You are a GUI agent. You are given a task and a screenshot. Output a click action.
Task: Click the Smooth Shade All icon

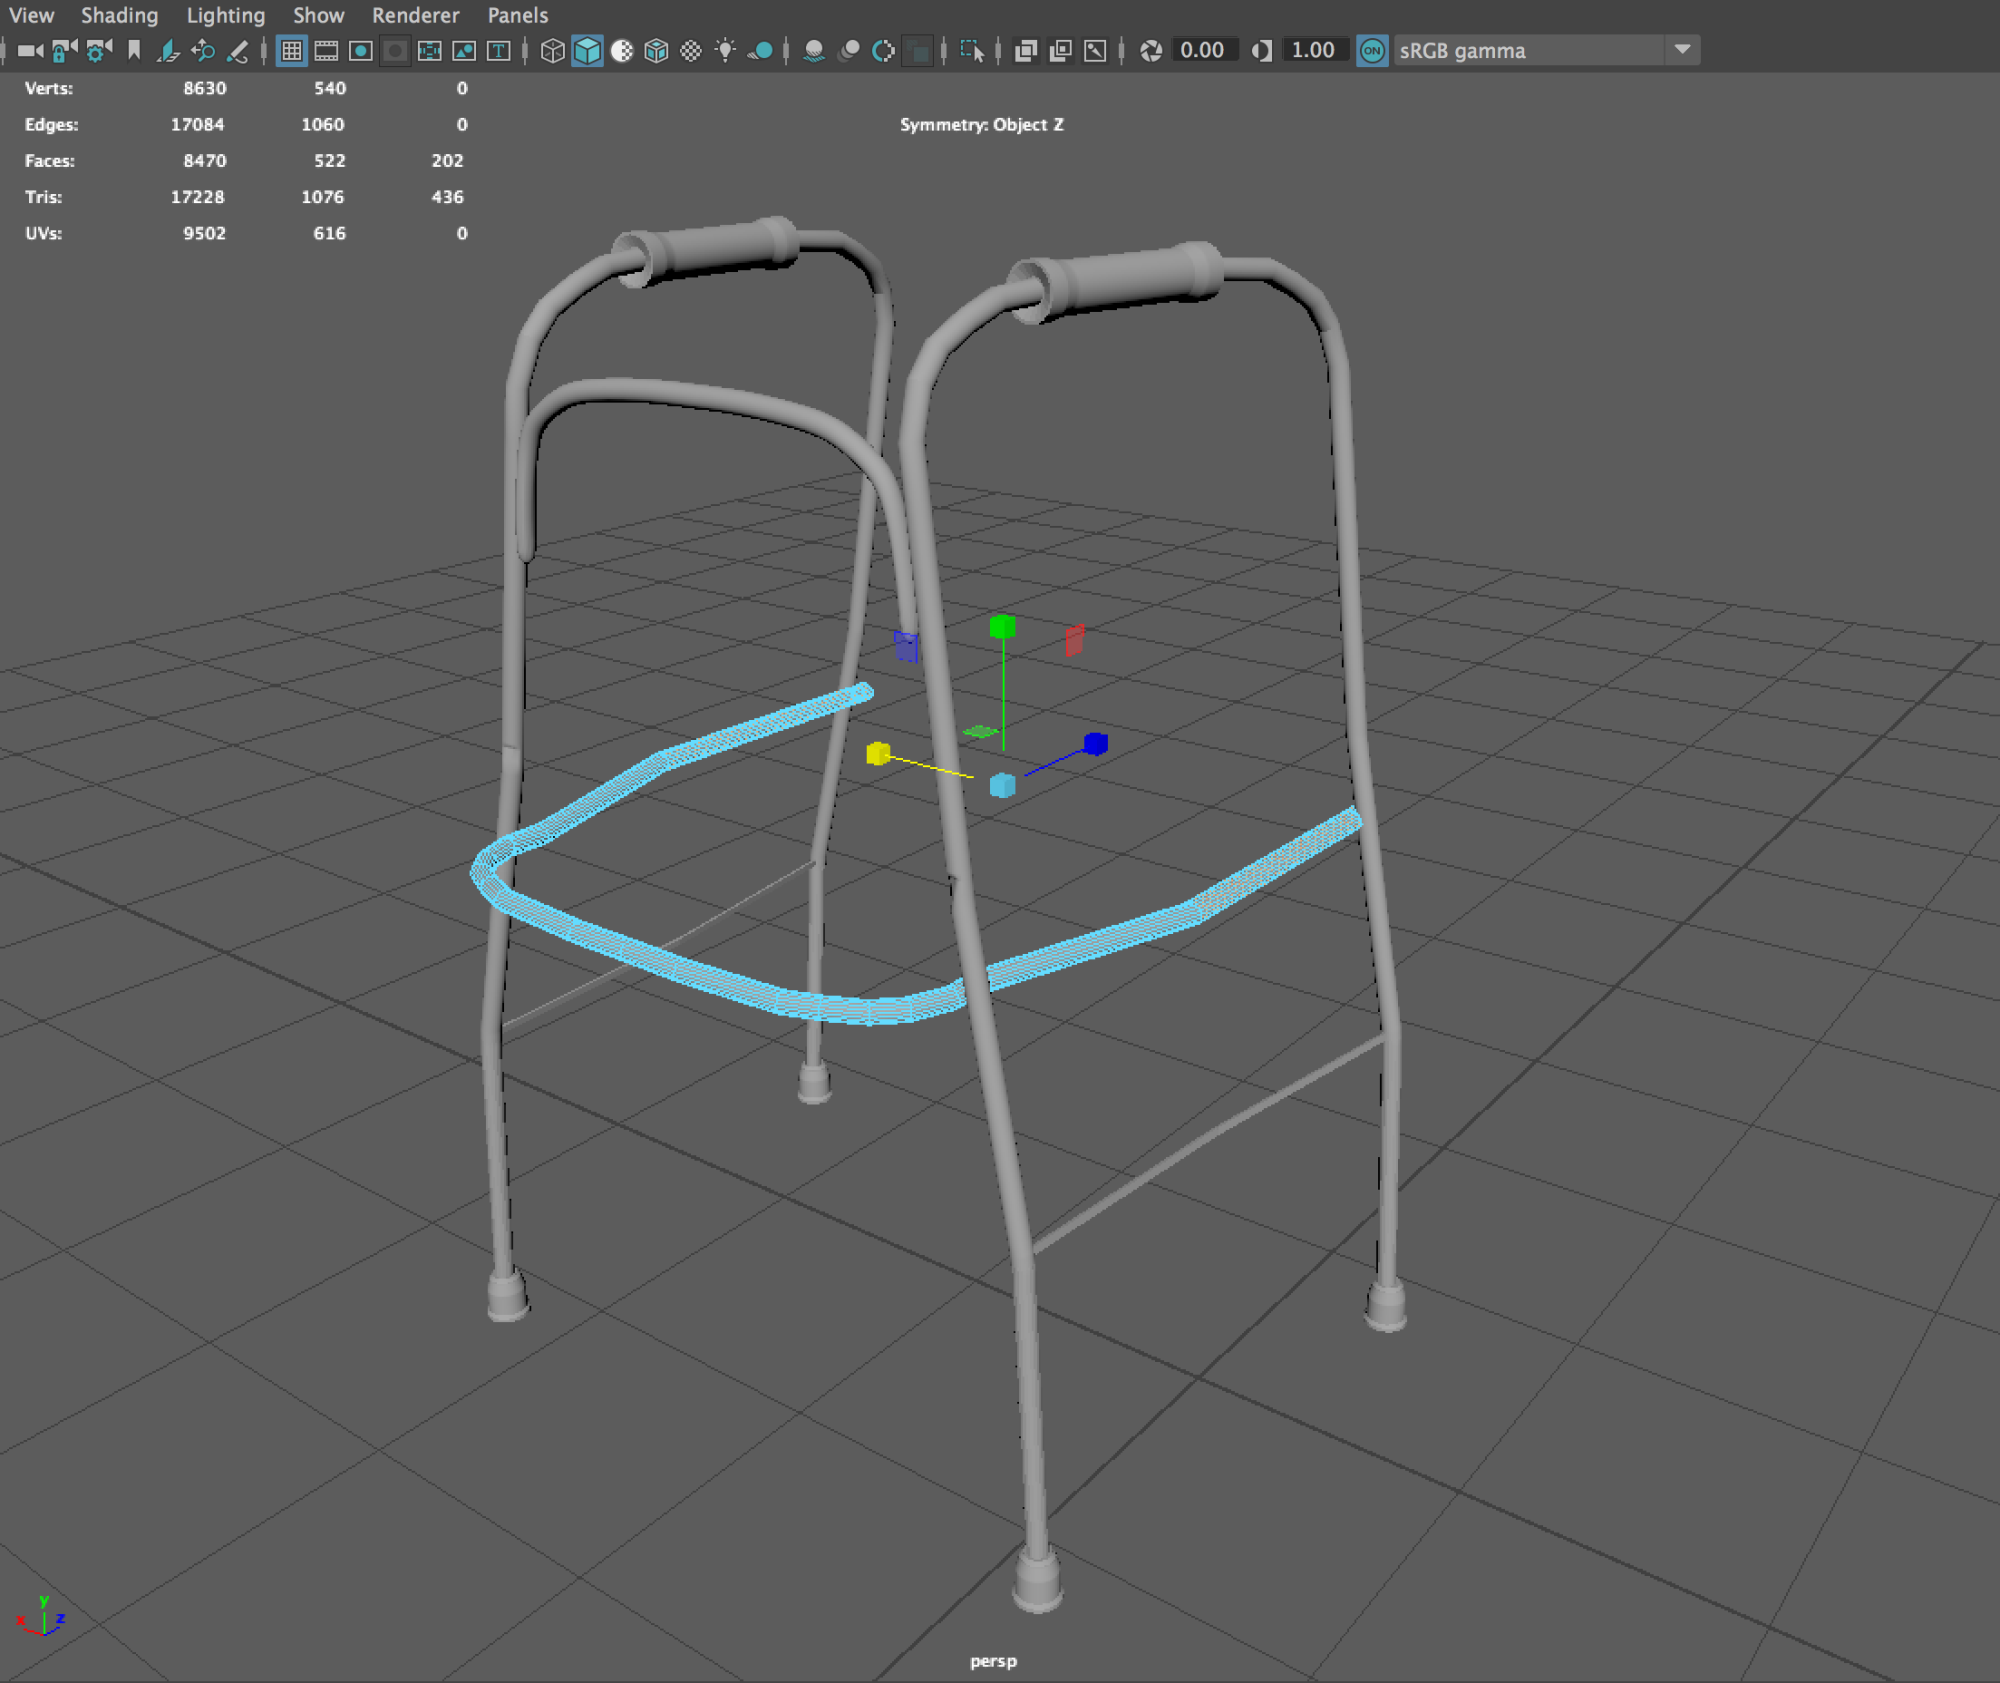587,50
